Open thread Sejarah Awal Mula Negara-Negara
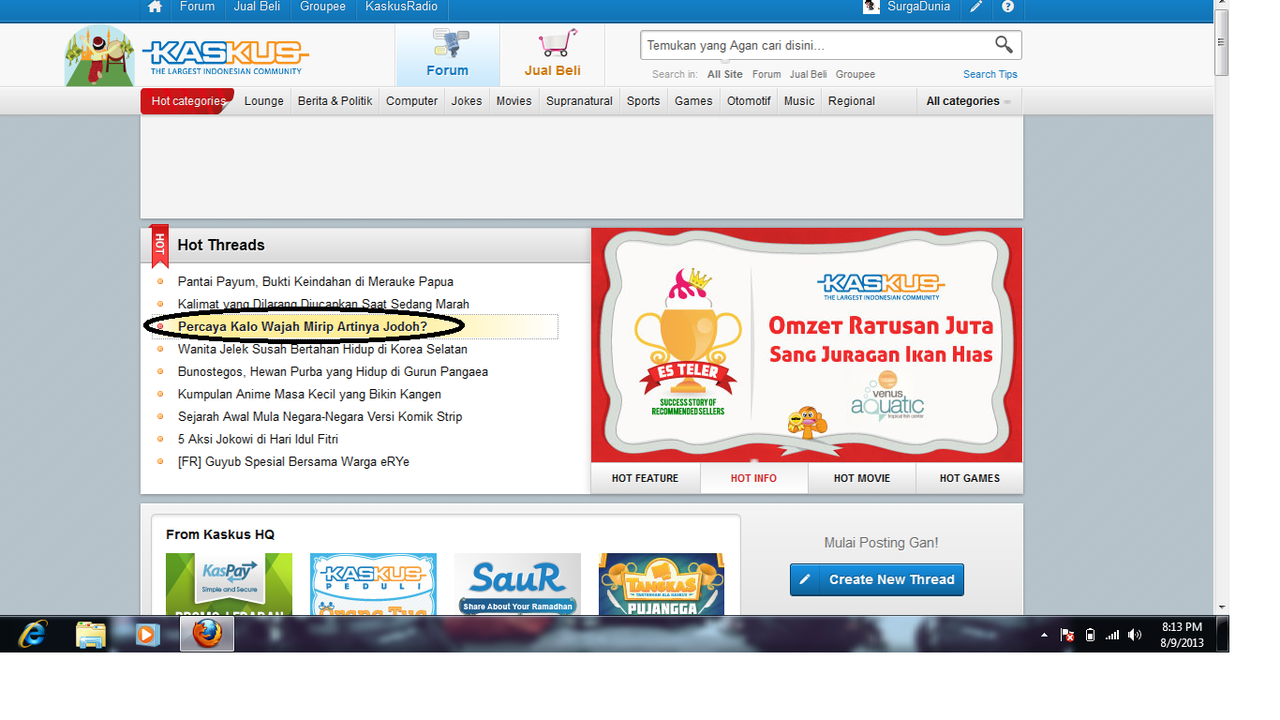This screenshot has width=1280, height=720. pyautogui.click(x=320, y=417)
